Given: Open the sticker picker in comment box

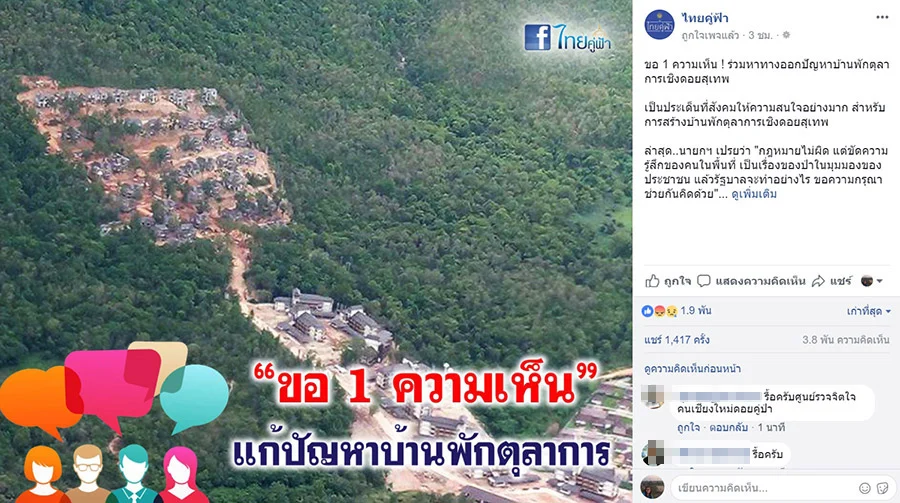Looking at the screenshot, I should 883,487.
